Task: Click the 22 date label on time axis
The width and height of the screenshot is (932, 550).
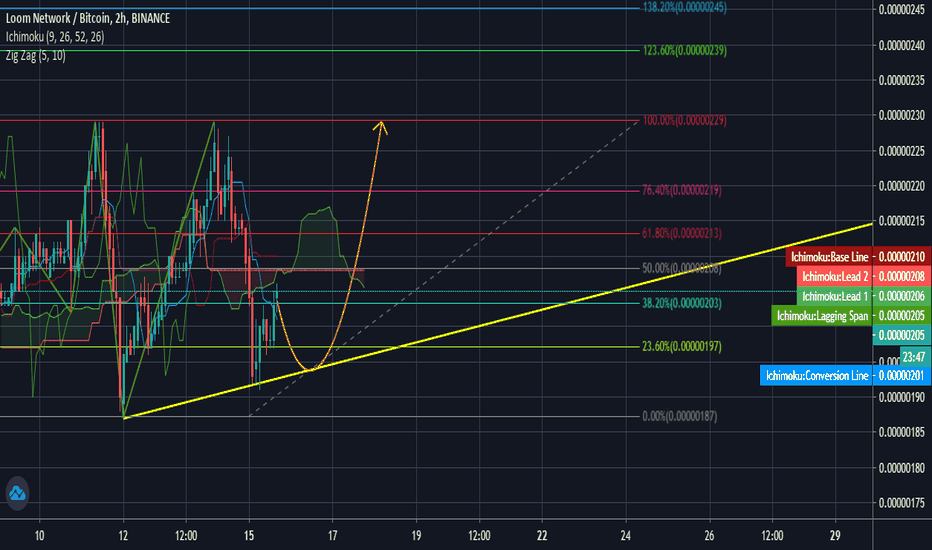Action: (x=541, y=536)
